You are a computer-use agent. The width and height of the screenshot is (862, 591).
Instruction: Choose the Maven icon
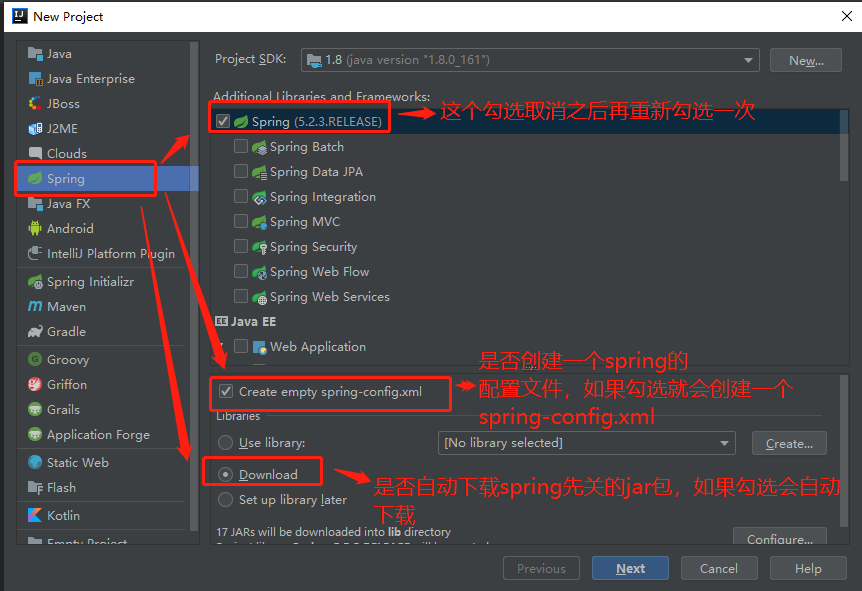click(x=35, y=306)
